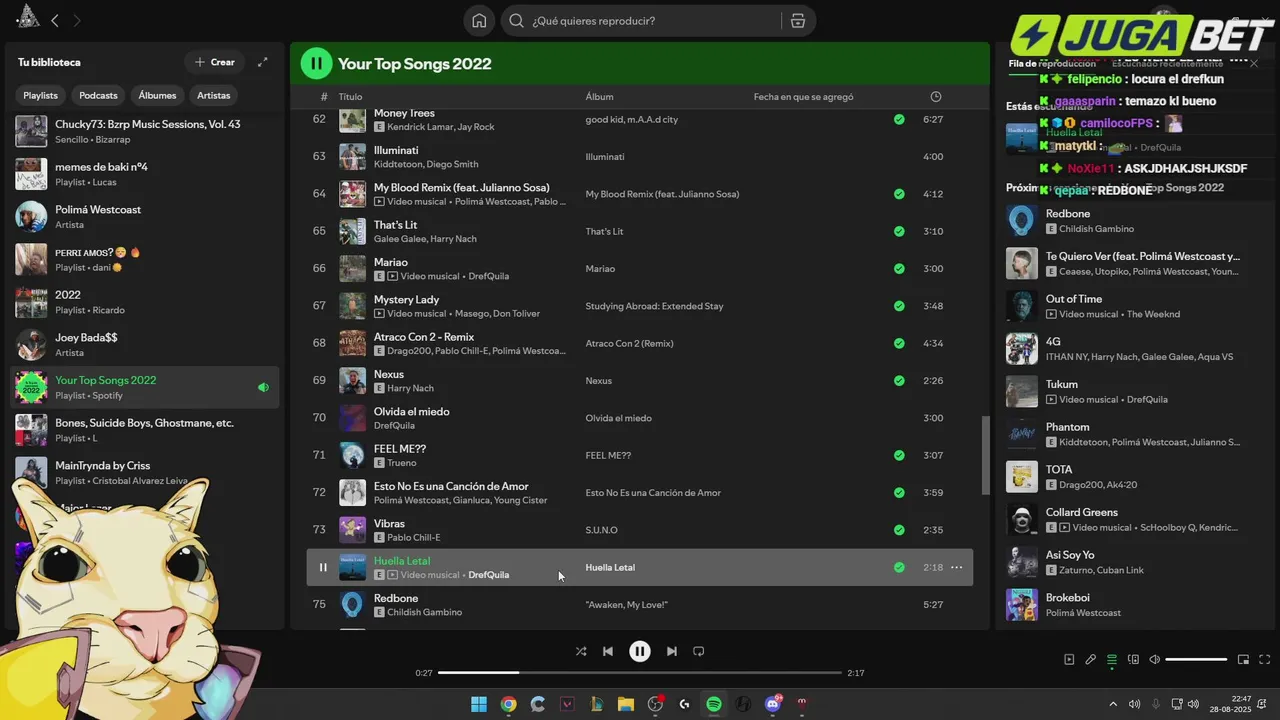Open 'Studying Abroad: Extended Stay' album link
This screenshot has width=1280, height=720.
654,306
